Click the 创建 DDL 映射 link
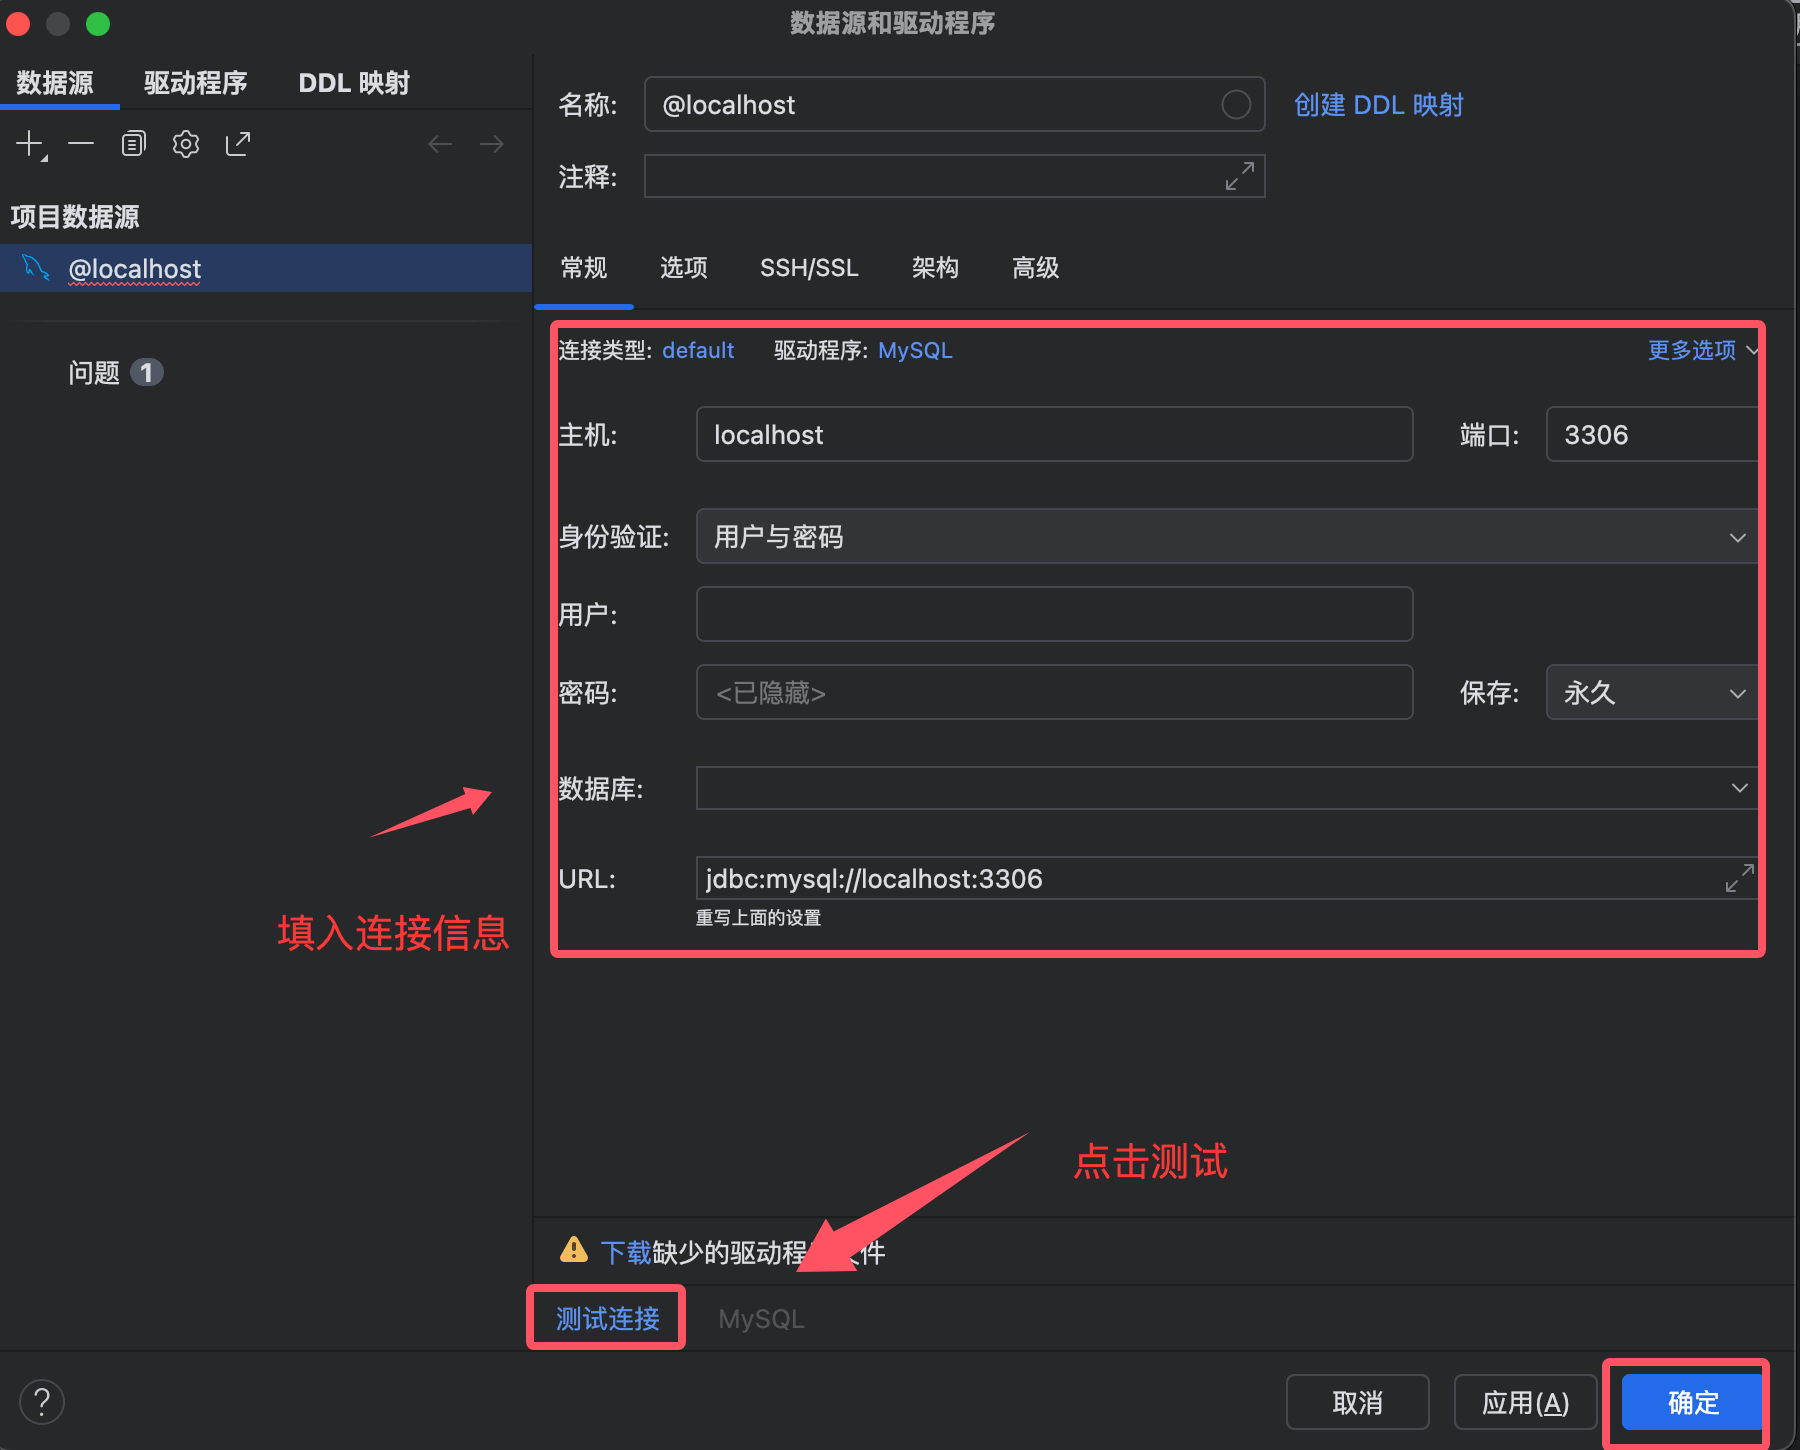Screen dimensions: 1800x1450 tap(1378, 105)
